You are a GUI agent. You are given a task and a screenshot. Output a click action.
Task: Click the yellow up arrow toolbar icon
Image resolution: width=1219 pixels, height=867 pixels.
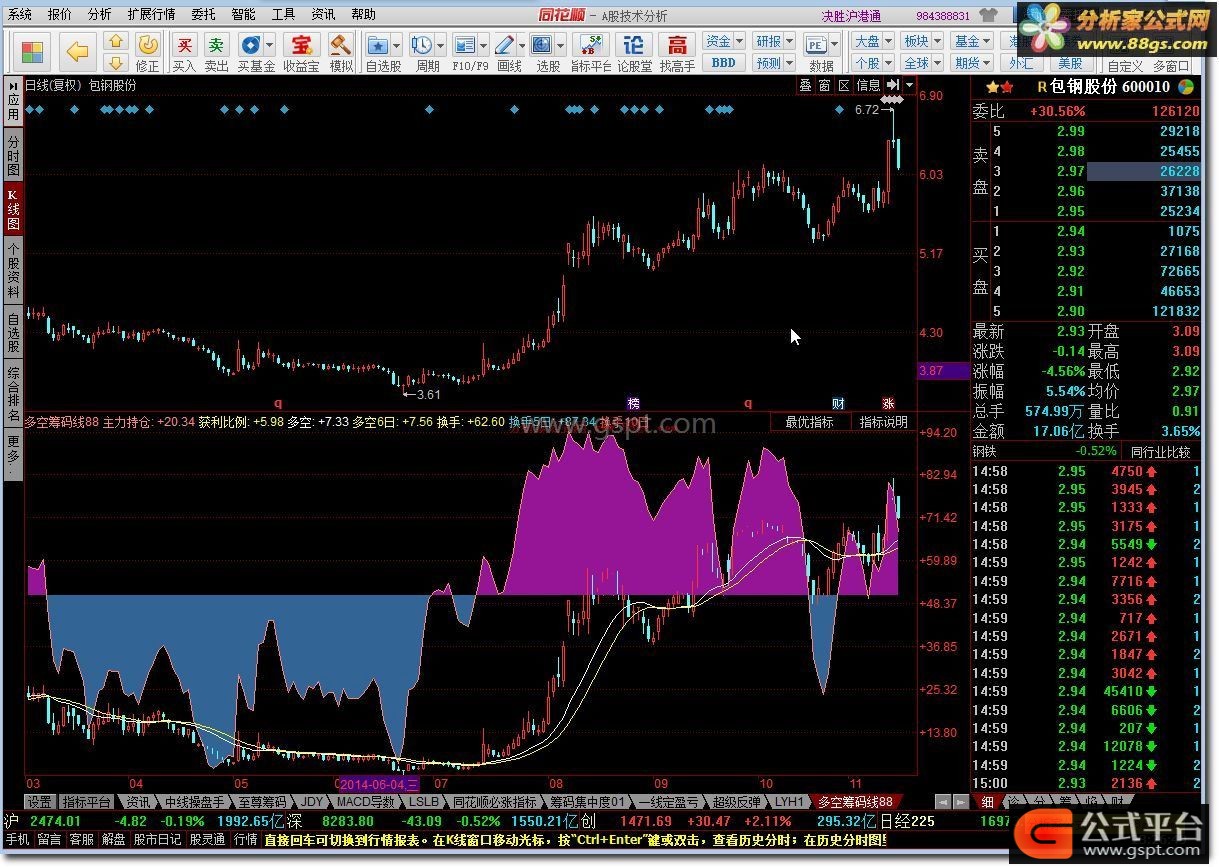tap(116, 42)
